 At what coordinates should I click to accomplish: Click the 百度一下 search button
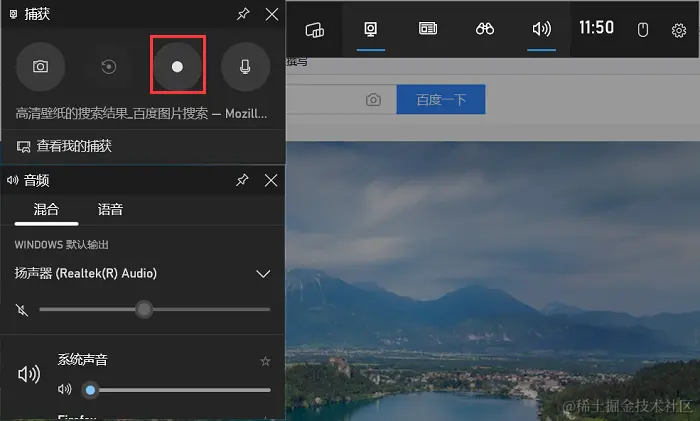441,99
